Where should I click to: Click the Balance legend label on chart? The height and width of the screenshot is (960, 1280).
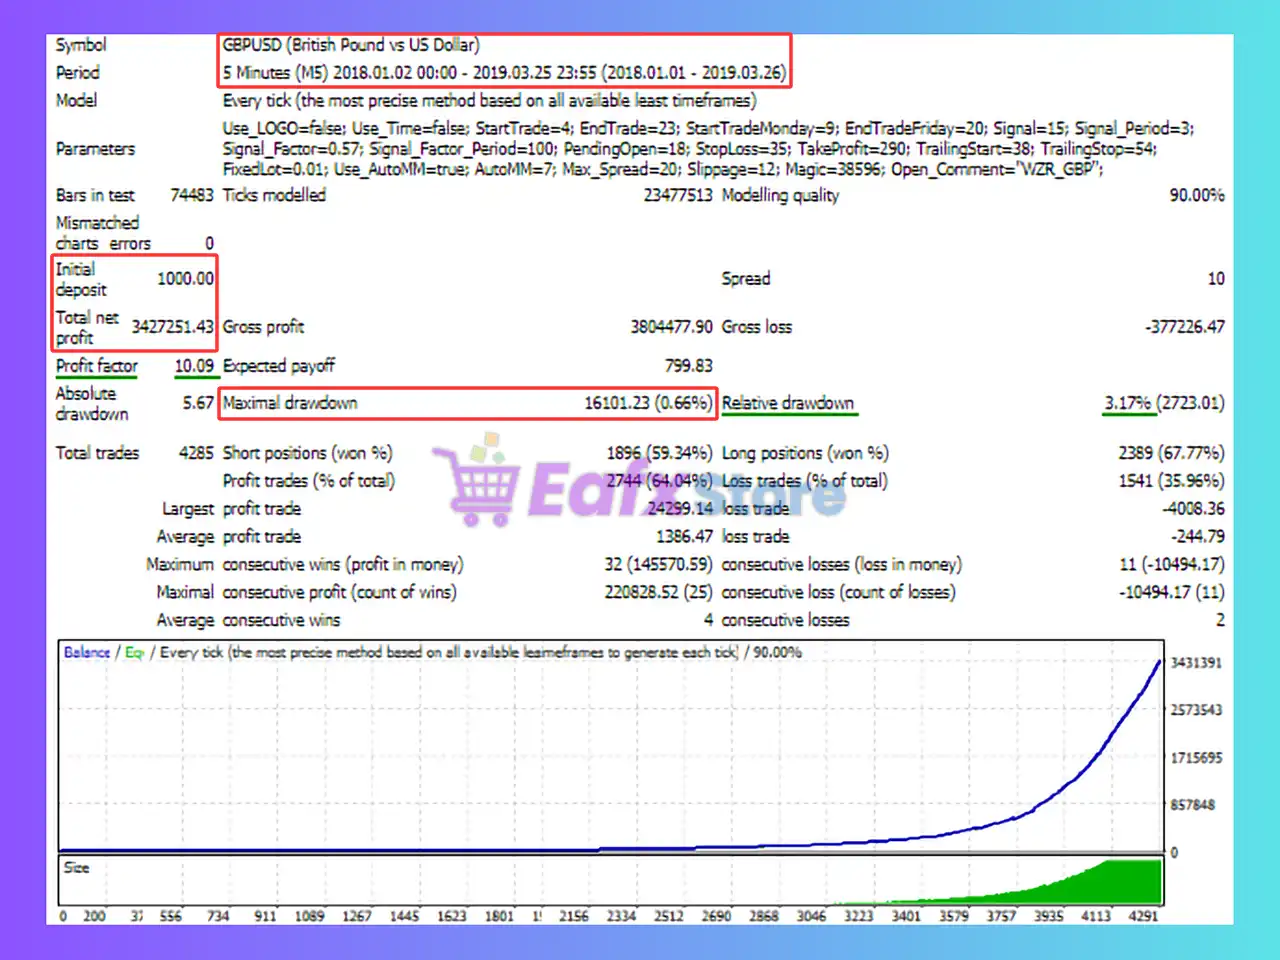tap(87, 652)
